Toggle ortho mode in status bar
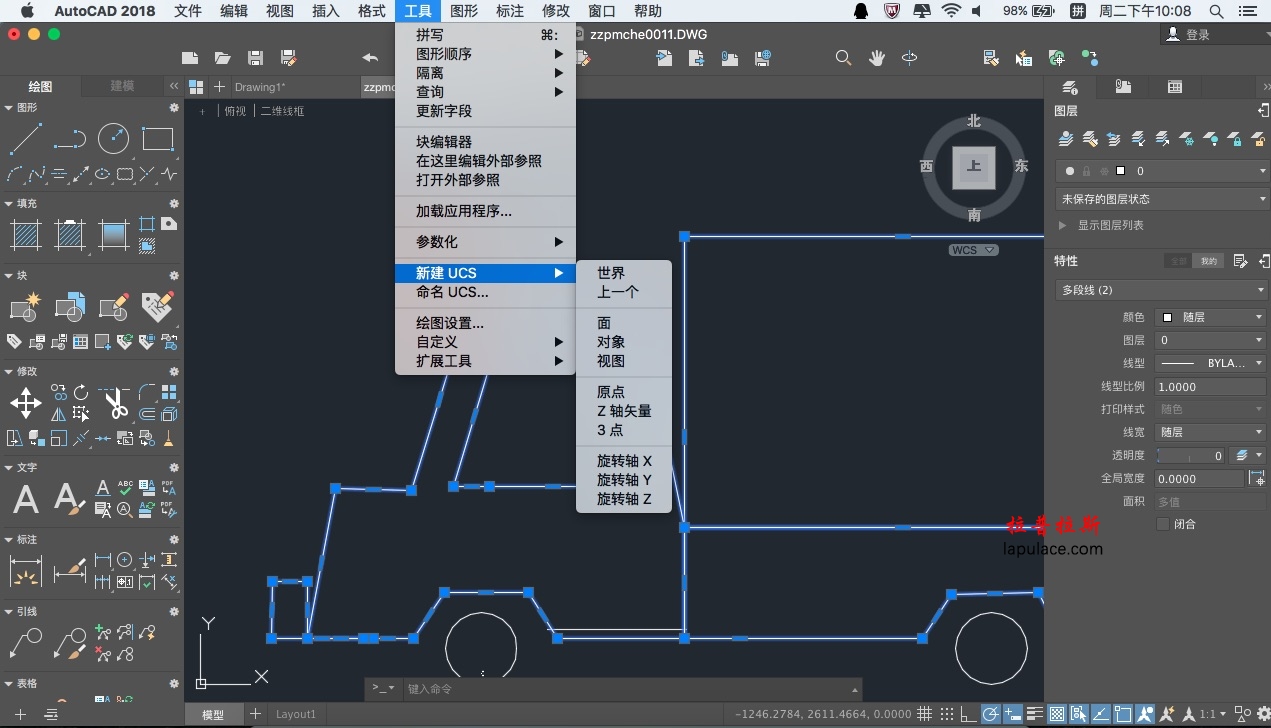 coord(968,714)
